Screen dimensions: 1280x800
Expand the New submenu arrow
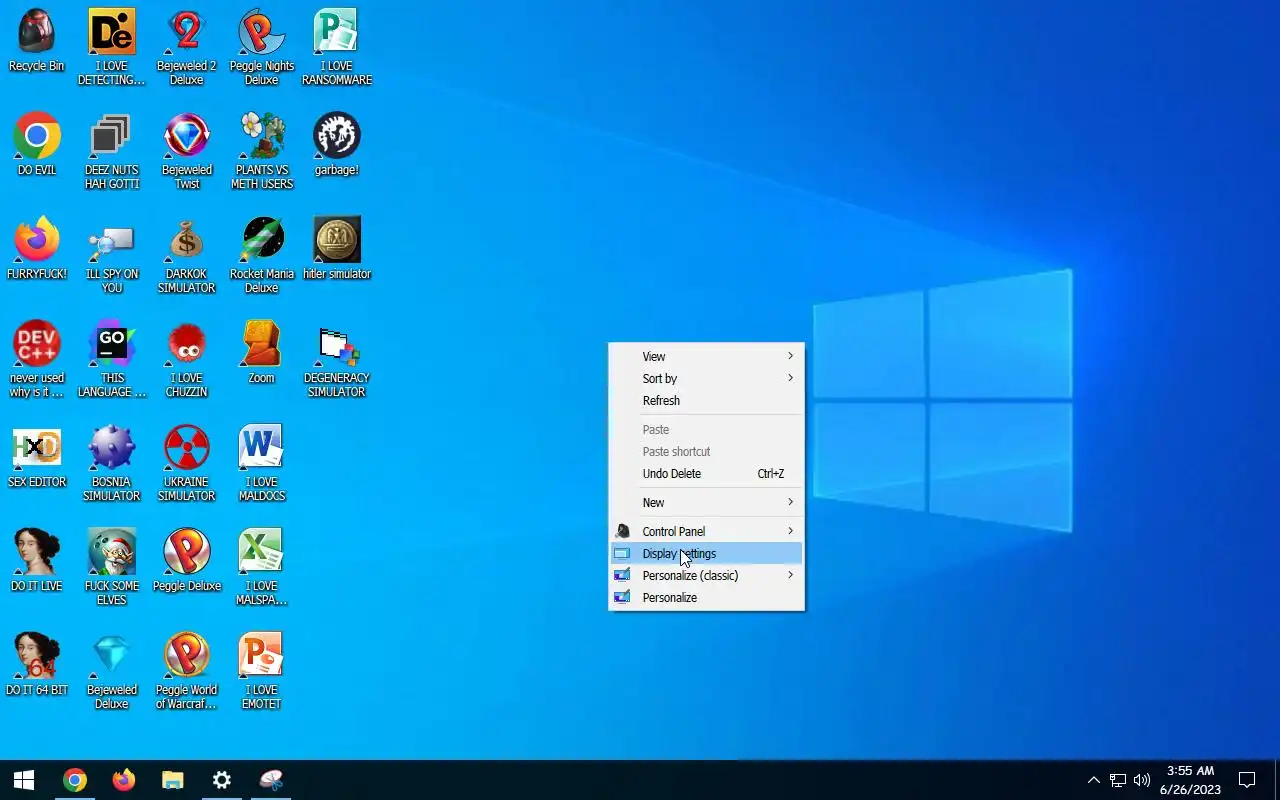[790, 502]
